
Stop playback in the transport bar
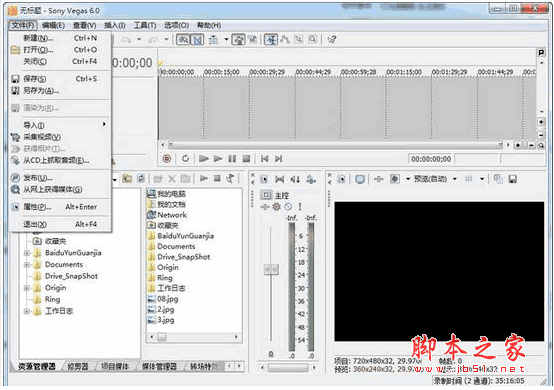coord(246,159)
